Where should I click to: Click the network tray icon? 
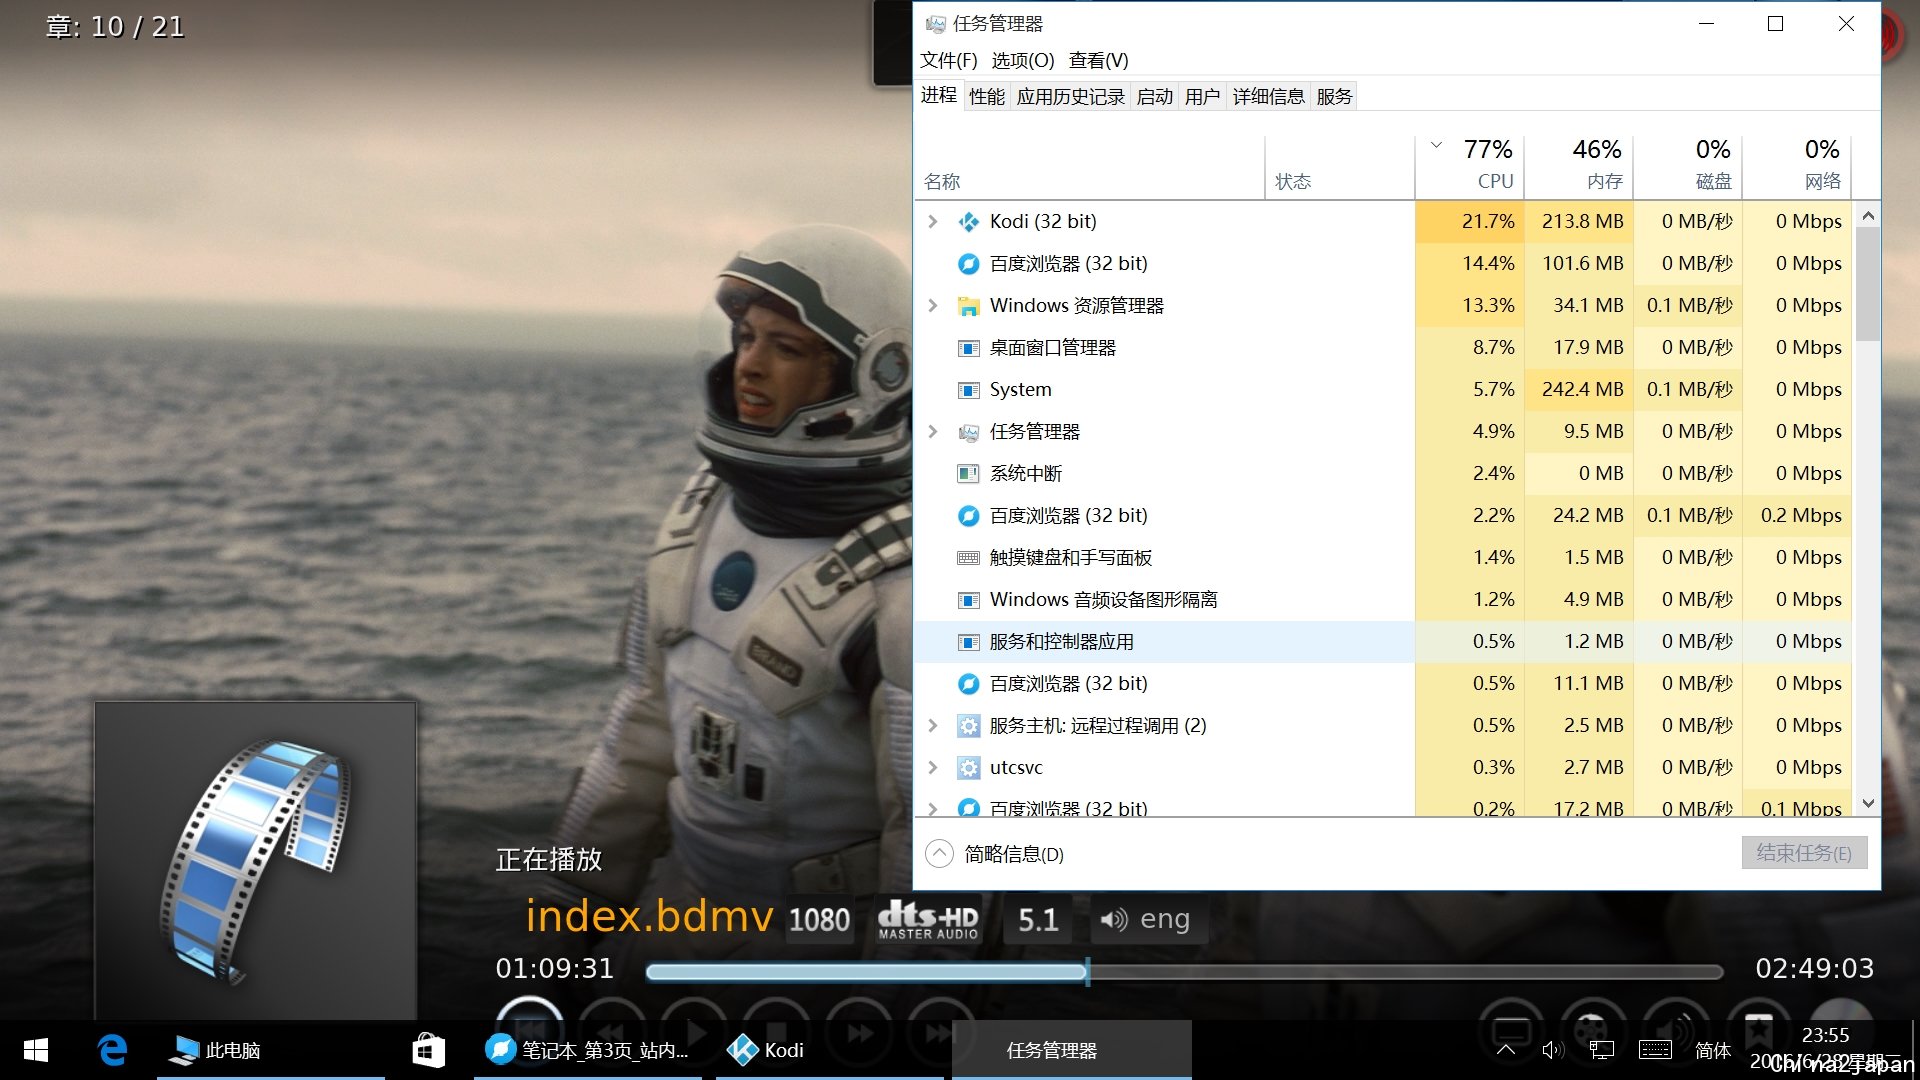(x=1602, y=1050)
